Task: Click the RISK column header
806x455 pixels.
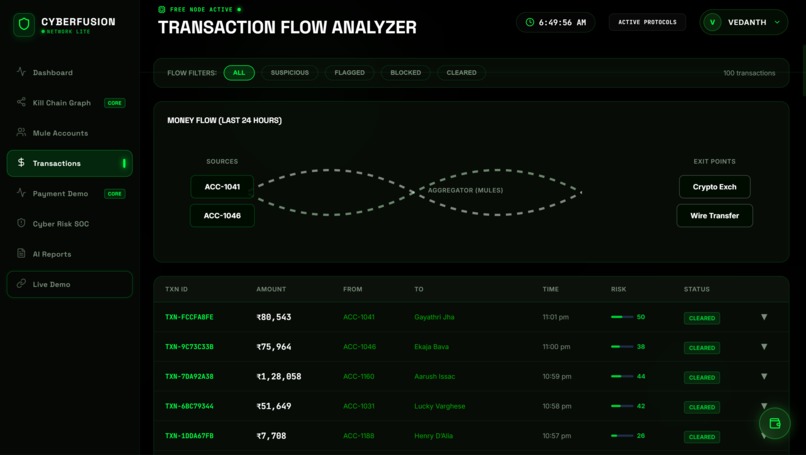Action: coord(618,289)
